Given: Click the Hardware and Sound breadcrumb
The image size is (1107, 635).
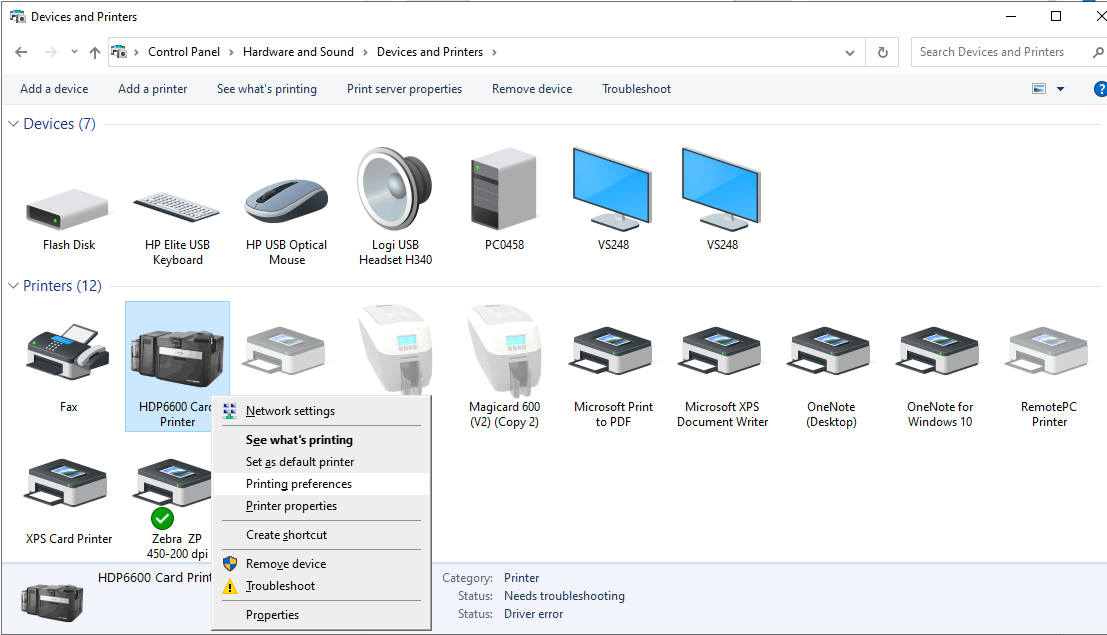Looking at the screenshot, I should [298, 52].
